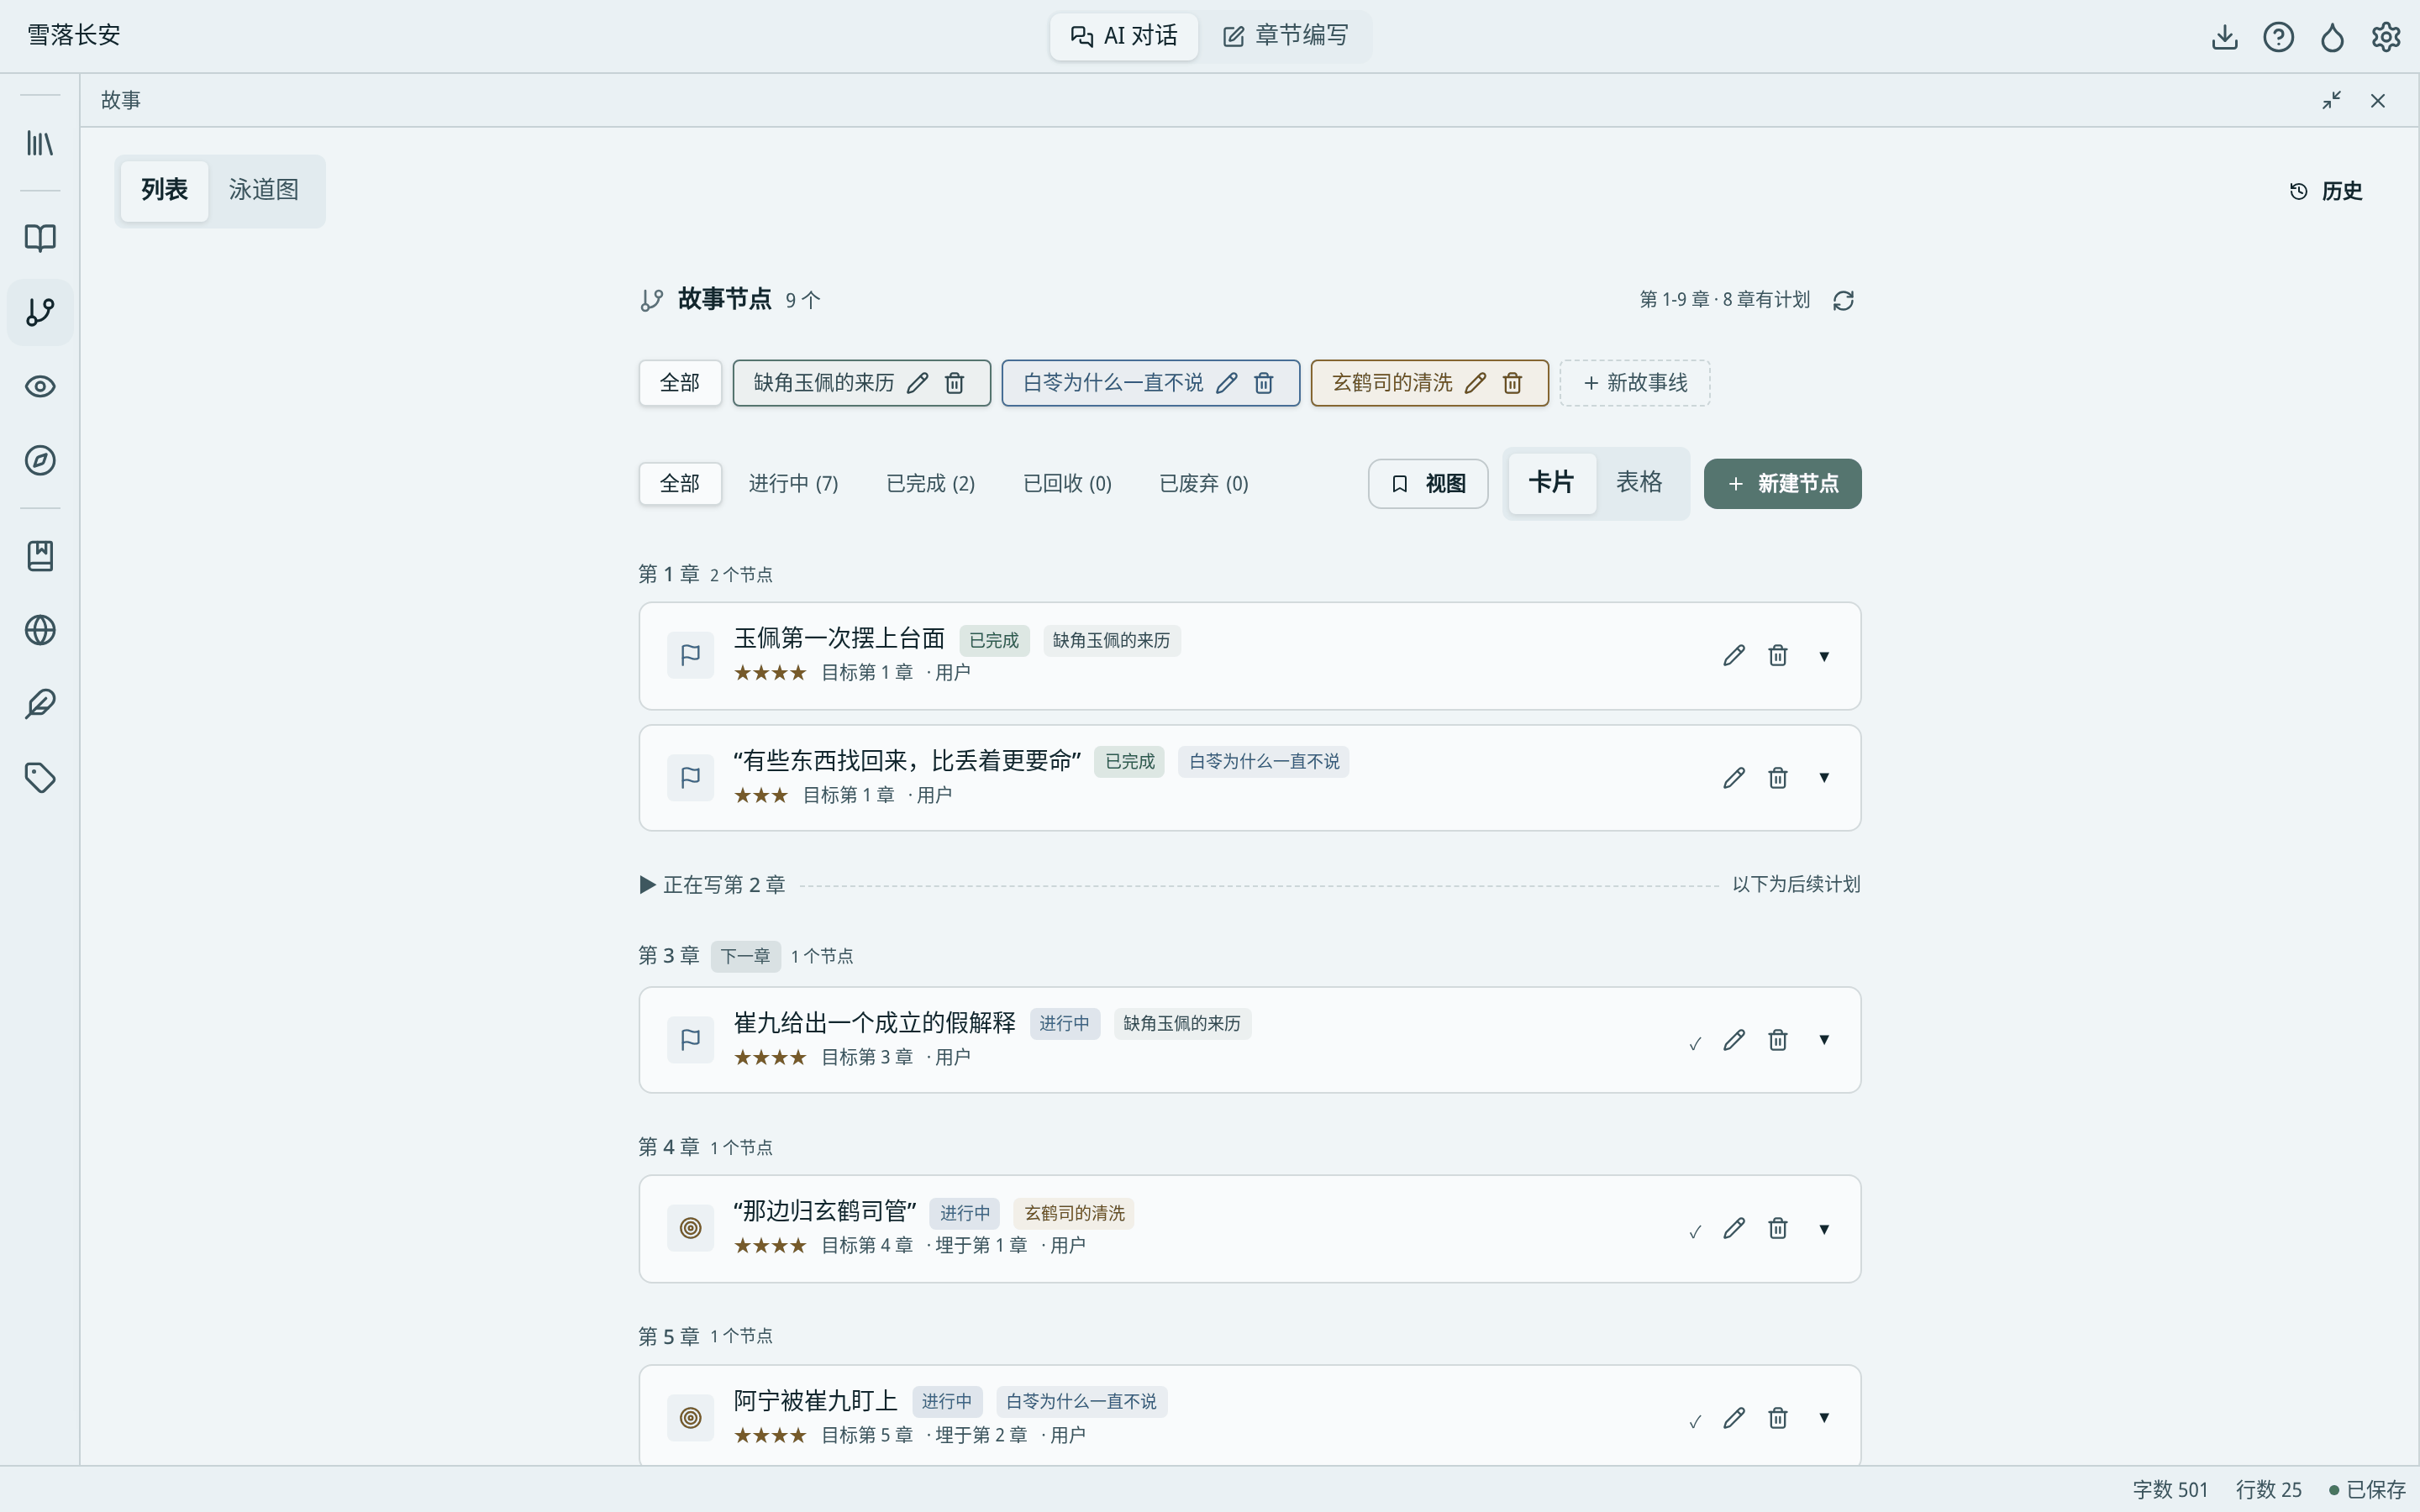2420x1512 pixels.
Task: Open the 视图 saved views button
Action: 1428,484
